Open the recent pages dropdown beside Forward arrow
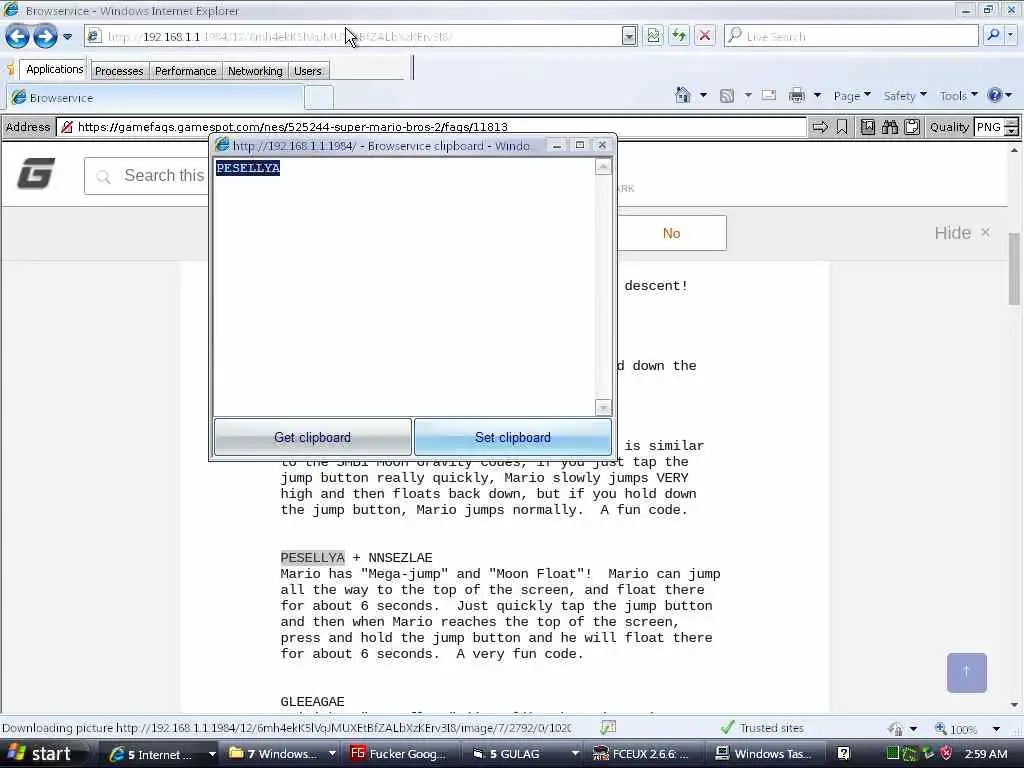Image resolution: width=1024 pixels, height=768 pixels. click(x=67, y=37)
